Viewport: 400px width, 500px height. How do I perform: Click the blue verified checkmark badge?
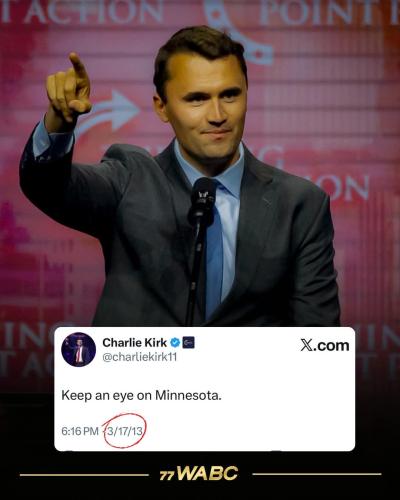[x=175, y=342]
